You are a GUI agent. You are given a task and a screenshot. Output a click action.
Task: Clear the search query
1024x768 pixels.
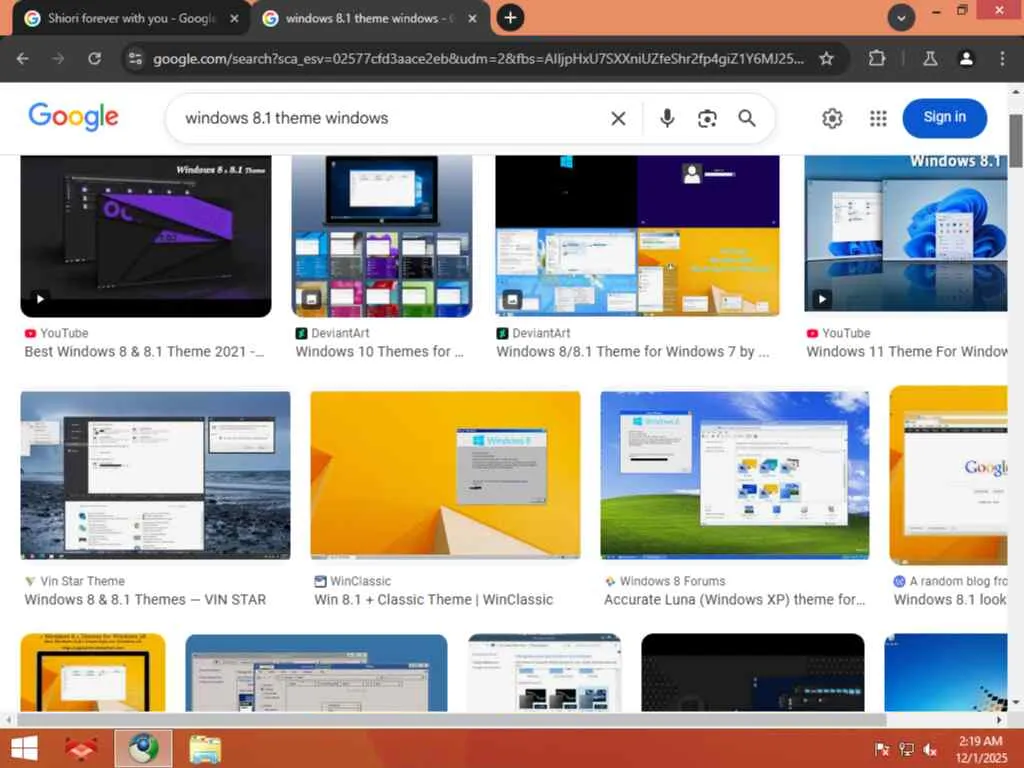(x=618, y=118)
